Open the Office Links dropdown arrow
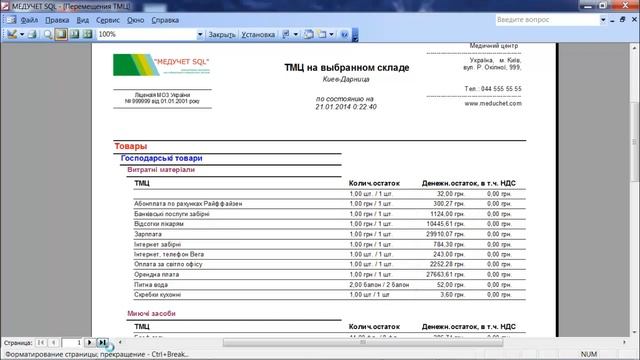 pos(296,34)
